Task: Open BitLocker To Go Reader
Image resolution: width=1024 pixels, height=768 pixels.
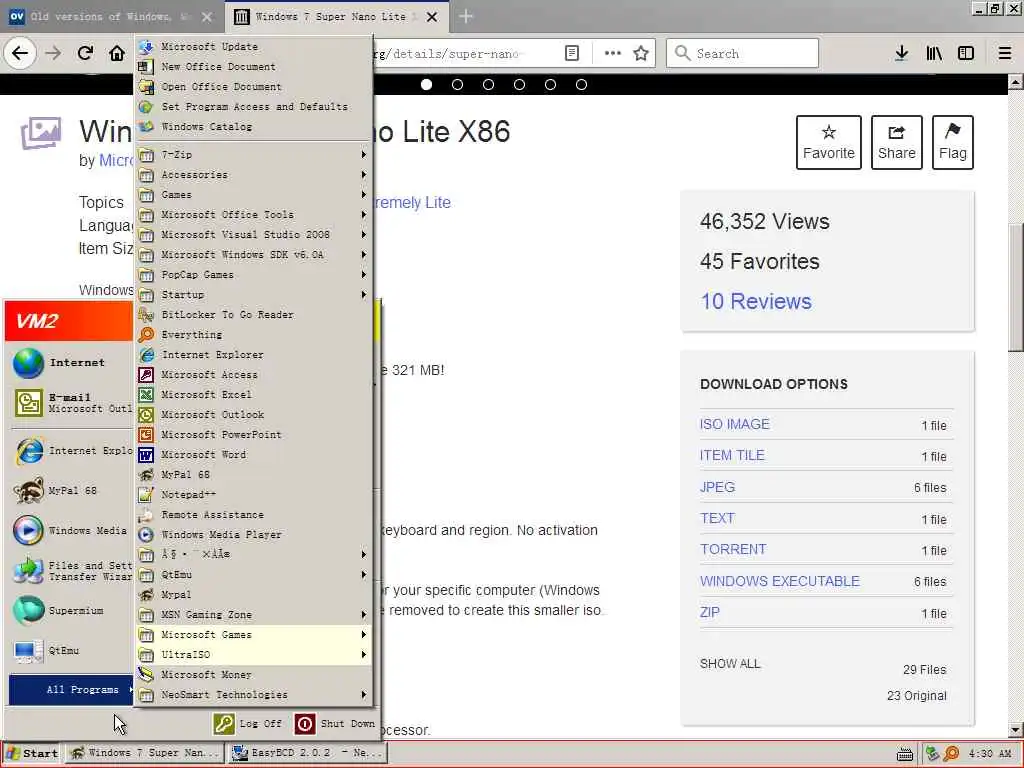Action: [x=253, y=314]
